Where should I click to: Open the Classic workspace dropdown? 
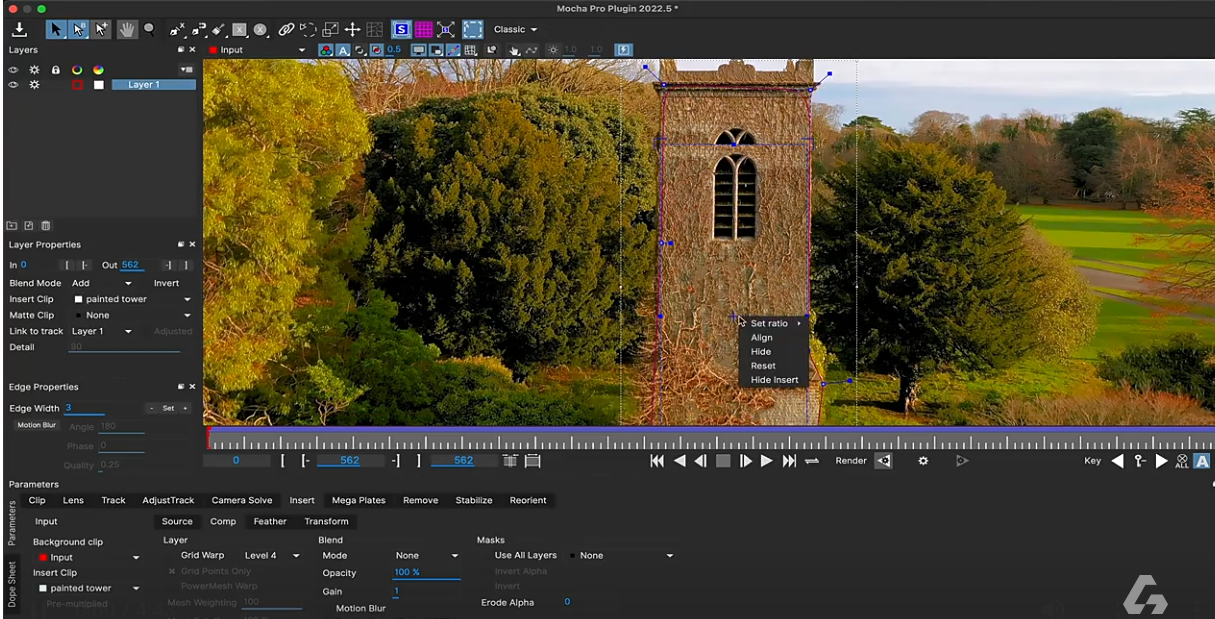[515, 29]
